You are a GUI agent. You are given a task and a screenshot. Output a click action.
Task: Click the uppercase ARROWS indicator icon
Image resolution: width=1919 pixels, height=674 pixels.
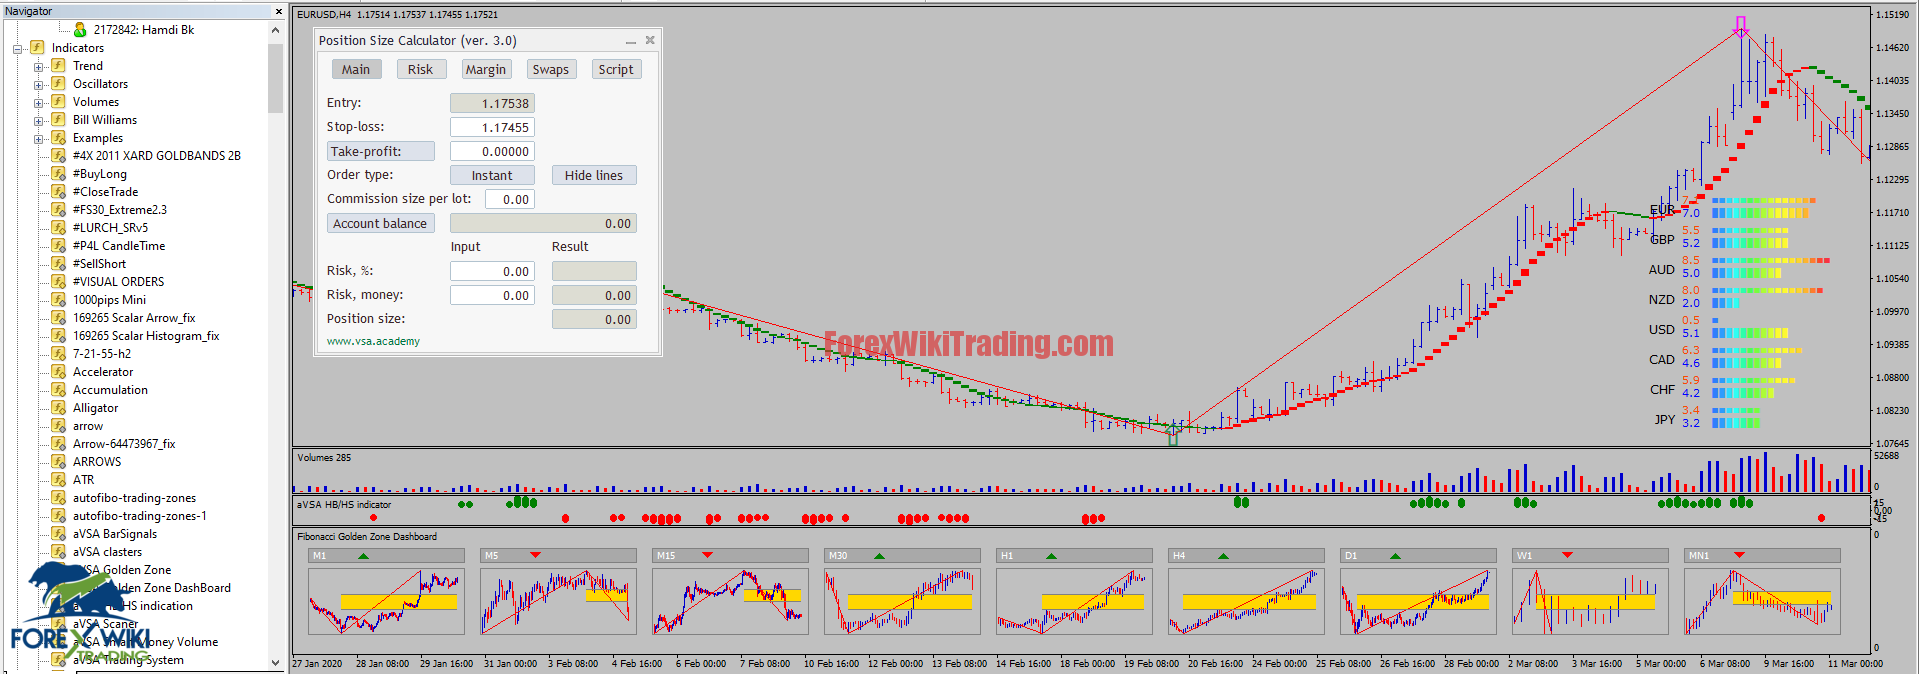click(59, 462)
